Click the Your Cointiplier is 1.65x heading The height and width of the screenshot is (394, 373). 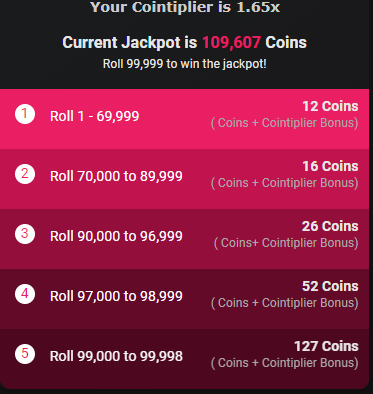(185, 7)
